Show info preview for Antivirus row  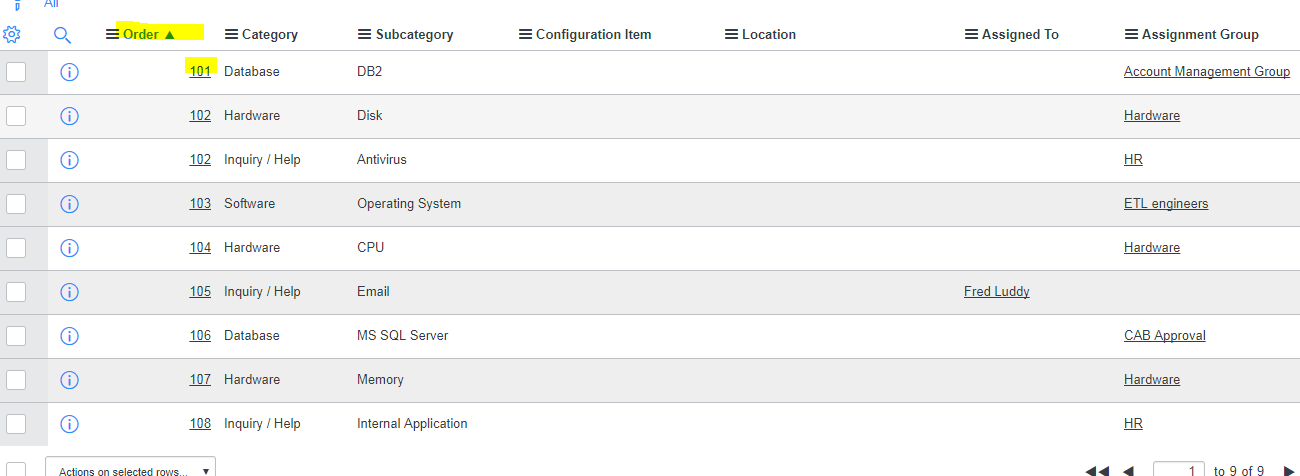point(69,160)
